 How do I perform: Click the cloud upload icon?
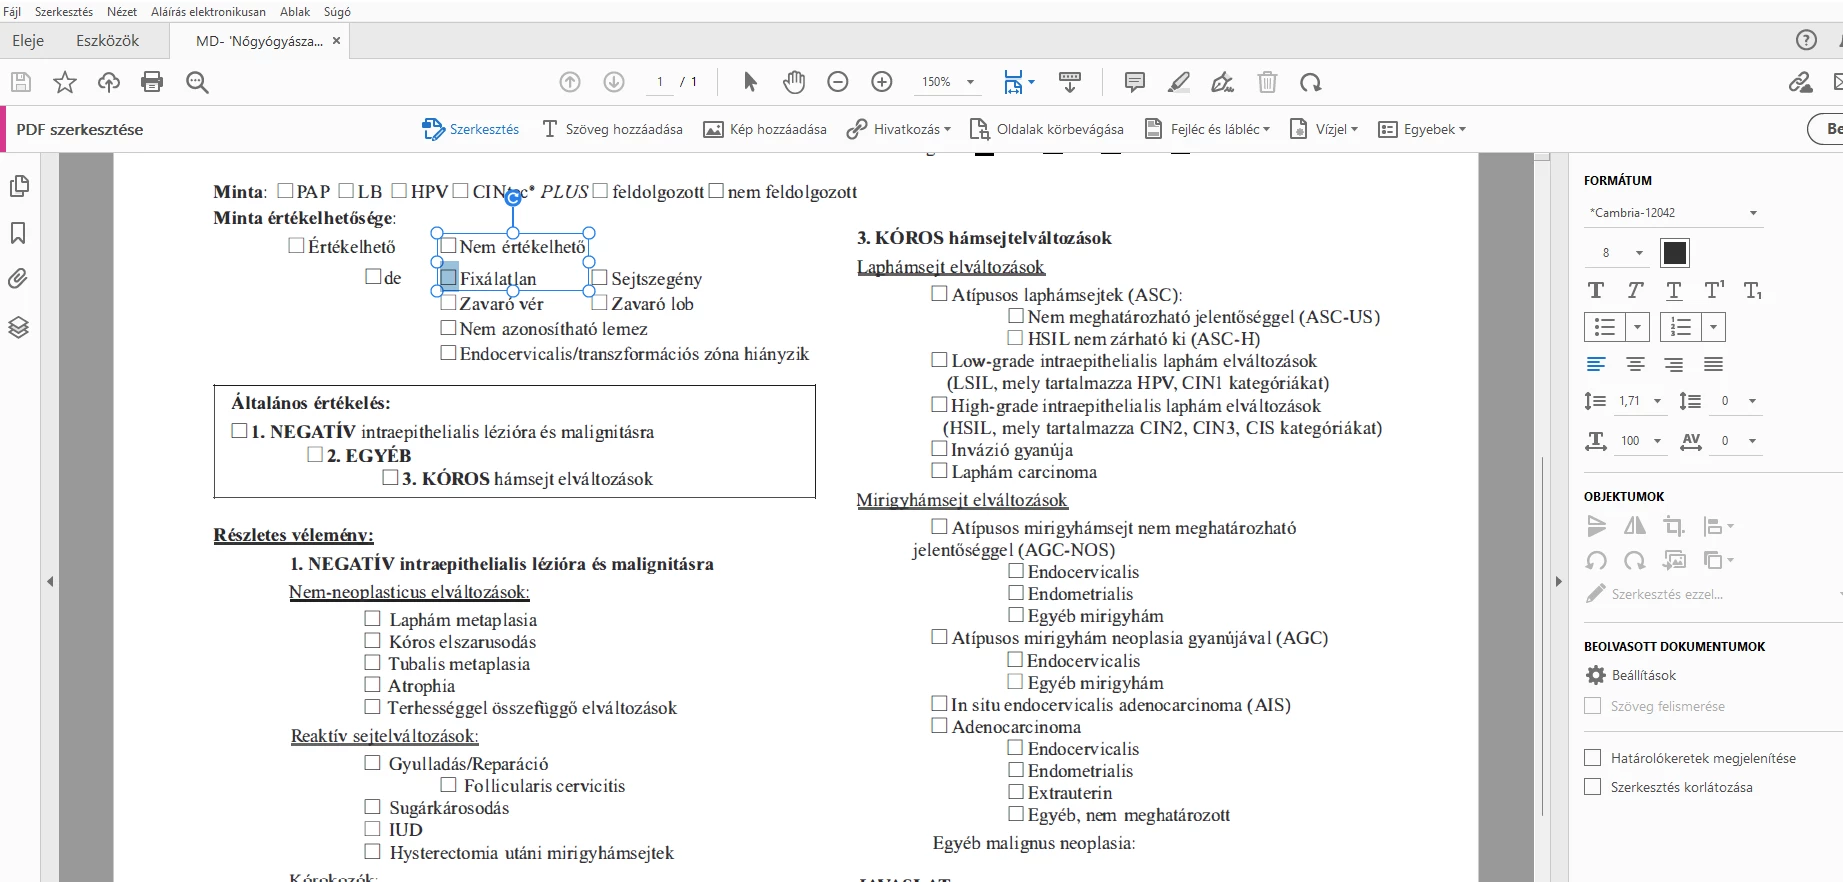tap(109, 82)
